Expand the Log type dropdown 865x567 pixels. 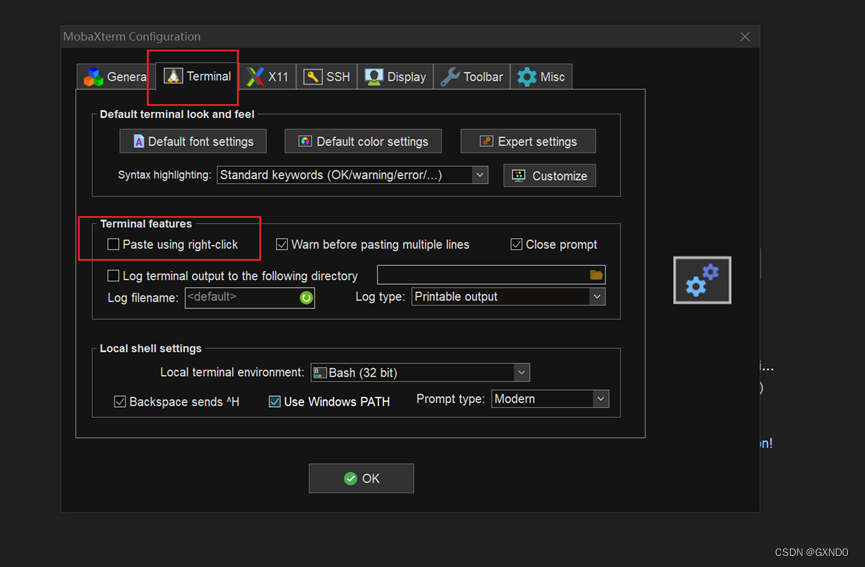tap(597, 297)
